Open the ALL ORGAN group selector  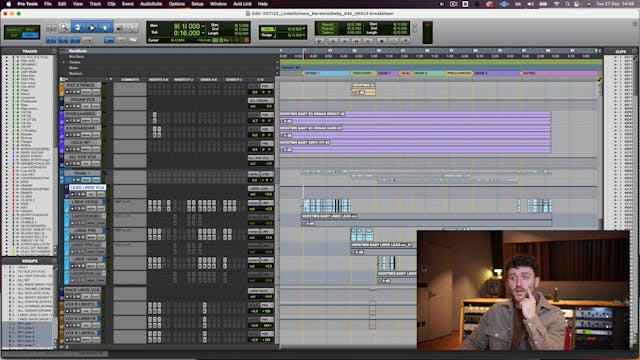coord(260,100)
